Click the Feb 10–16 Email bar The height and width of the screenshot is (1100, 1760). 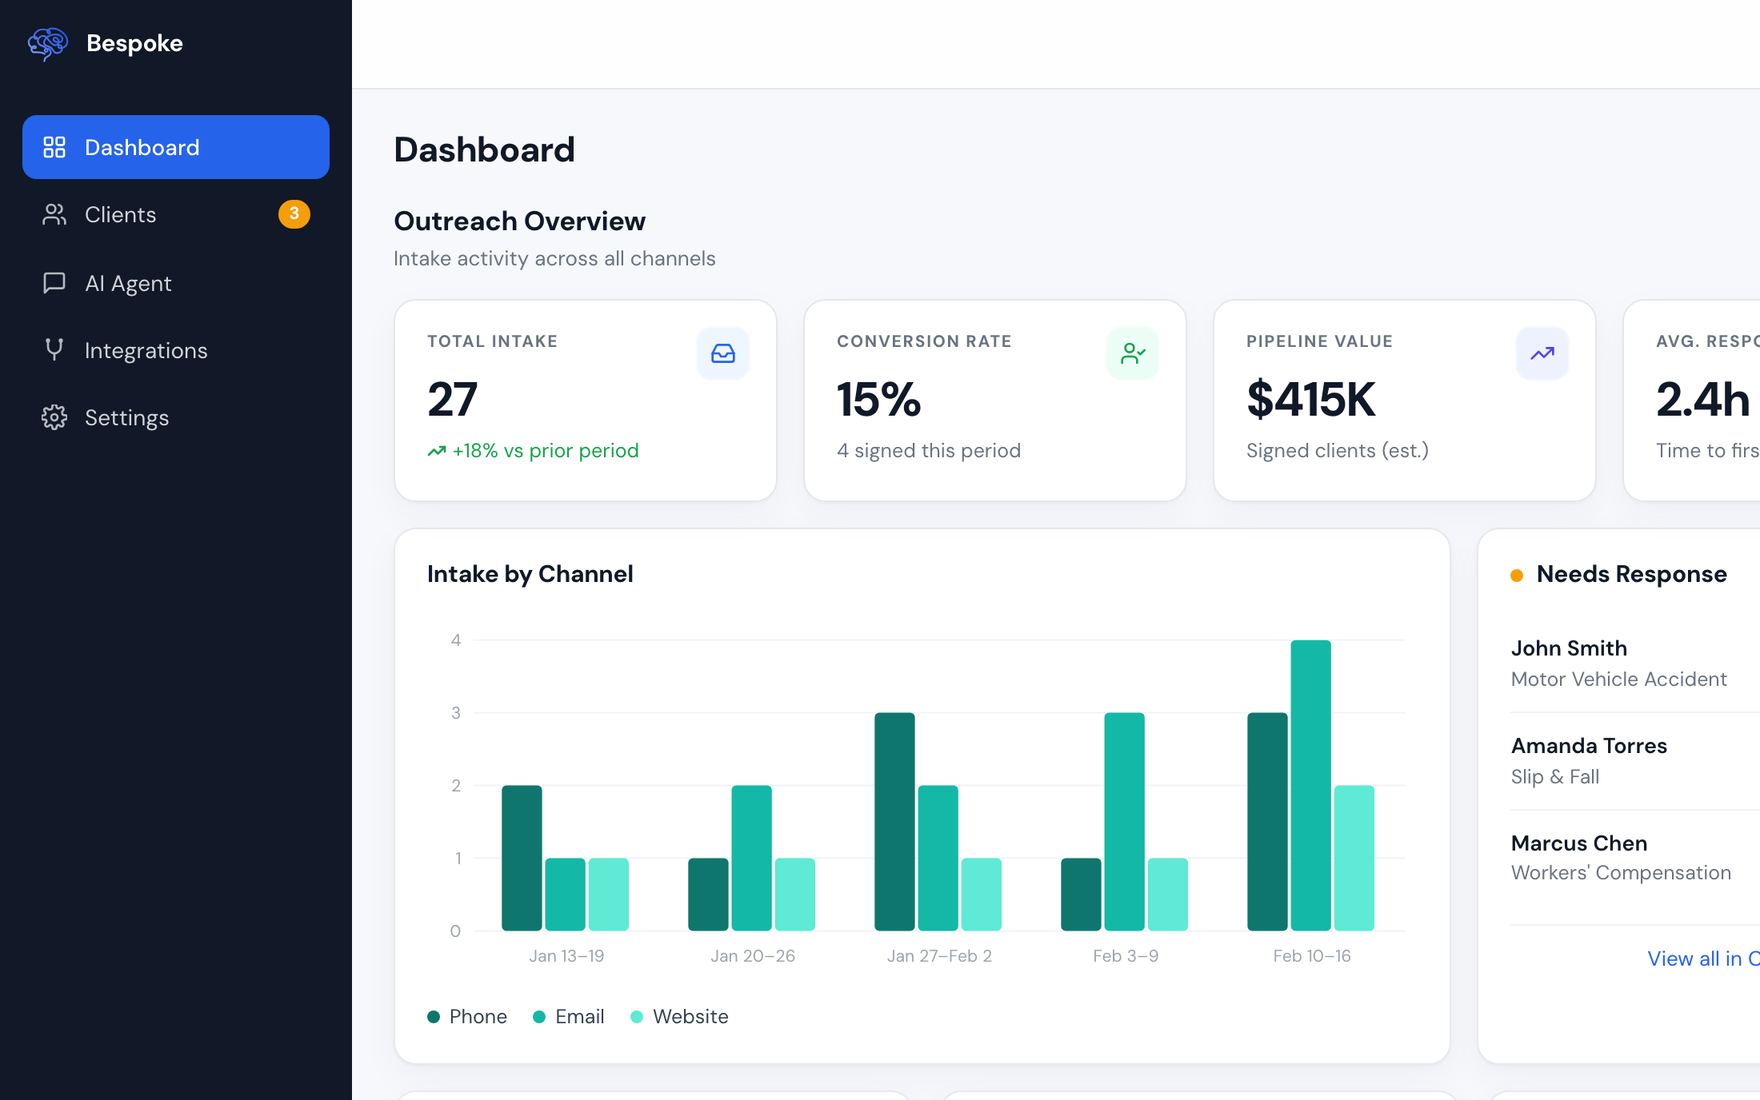(1310, 785)
